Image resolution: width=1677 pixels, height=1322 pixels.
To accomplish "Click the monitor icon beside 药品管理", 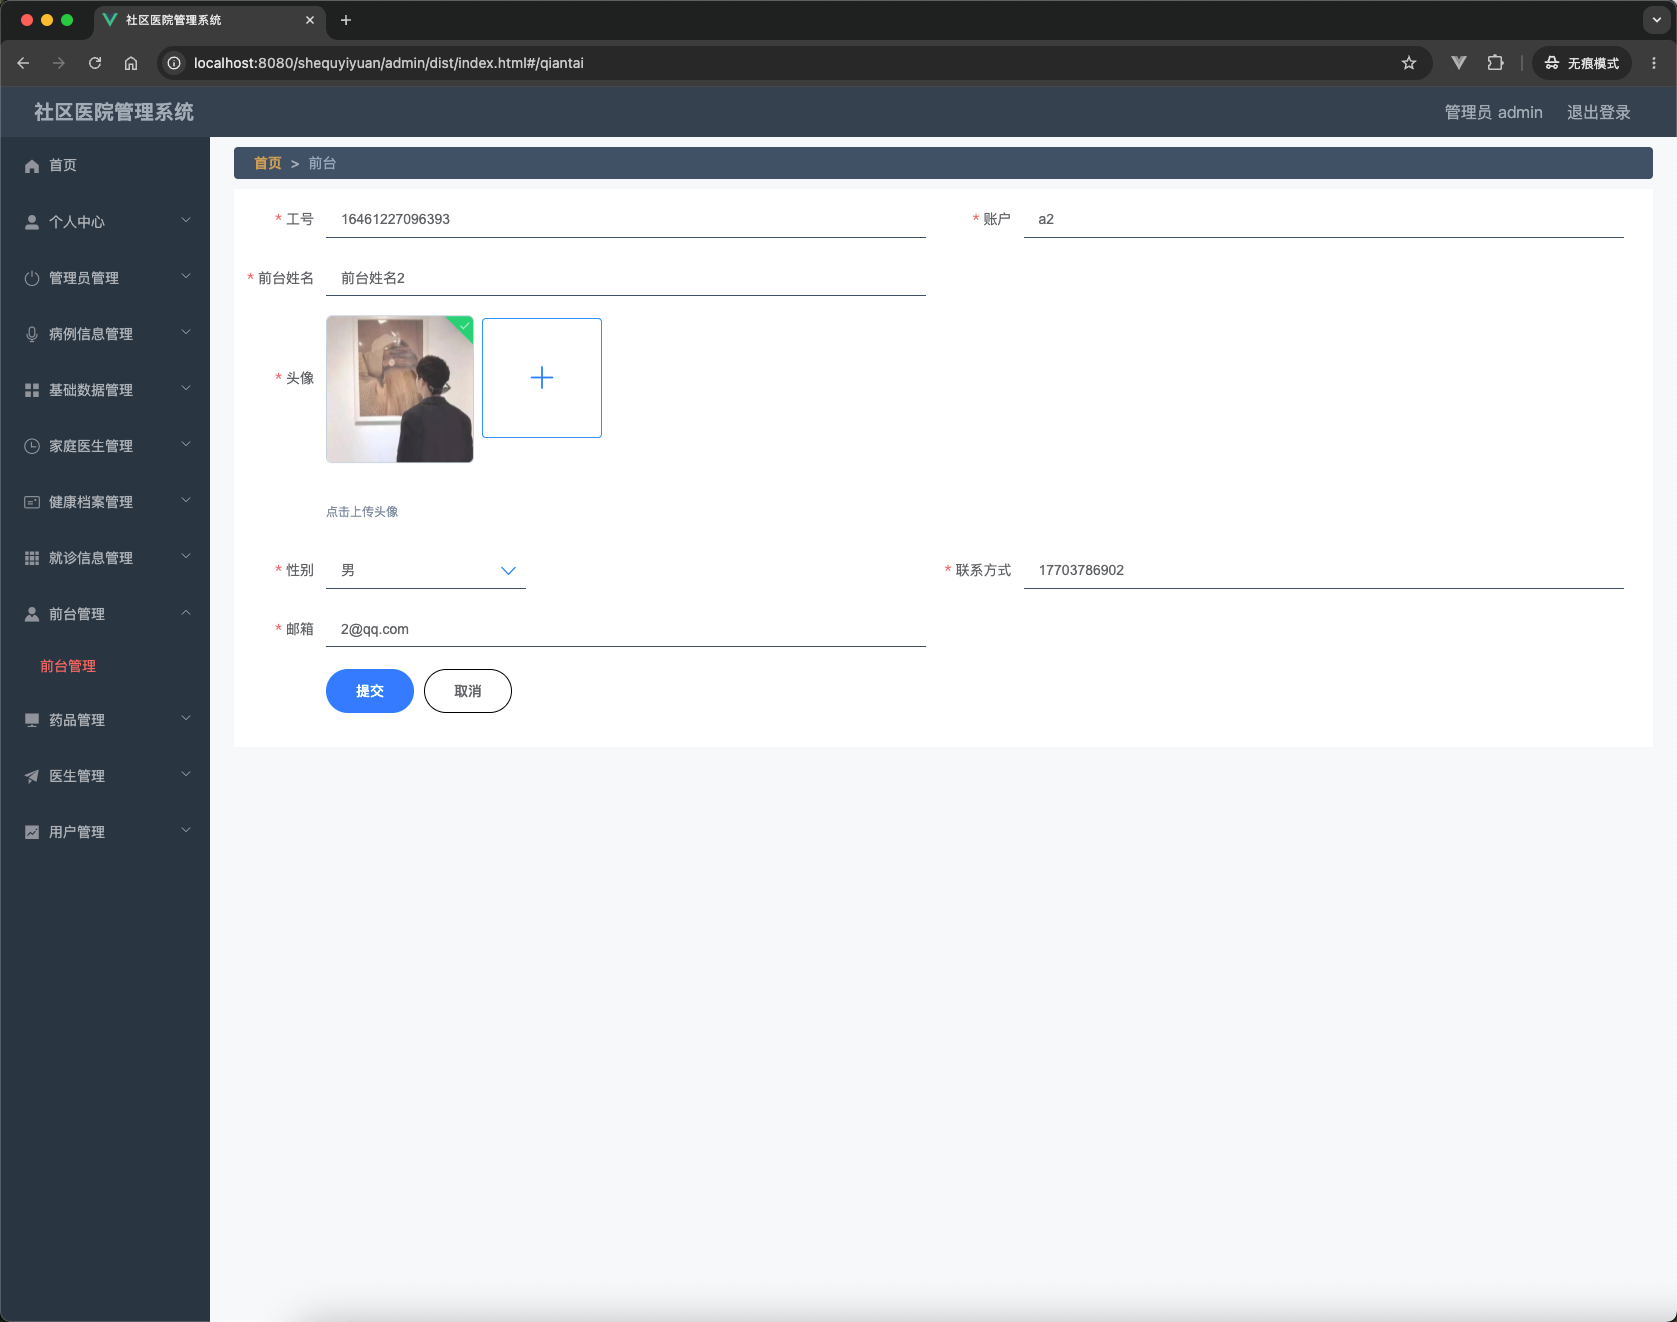I will [32, 720].
